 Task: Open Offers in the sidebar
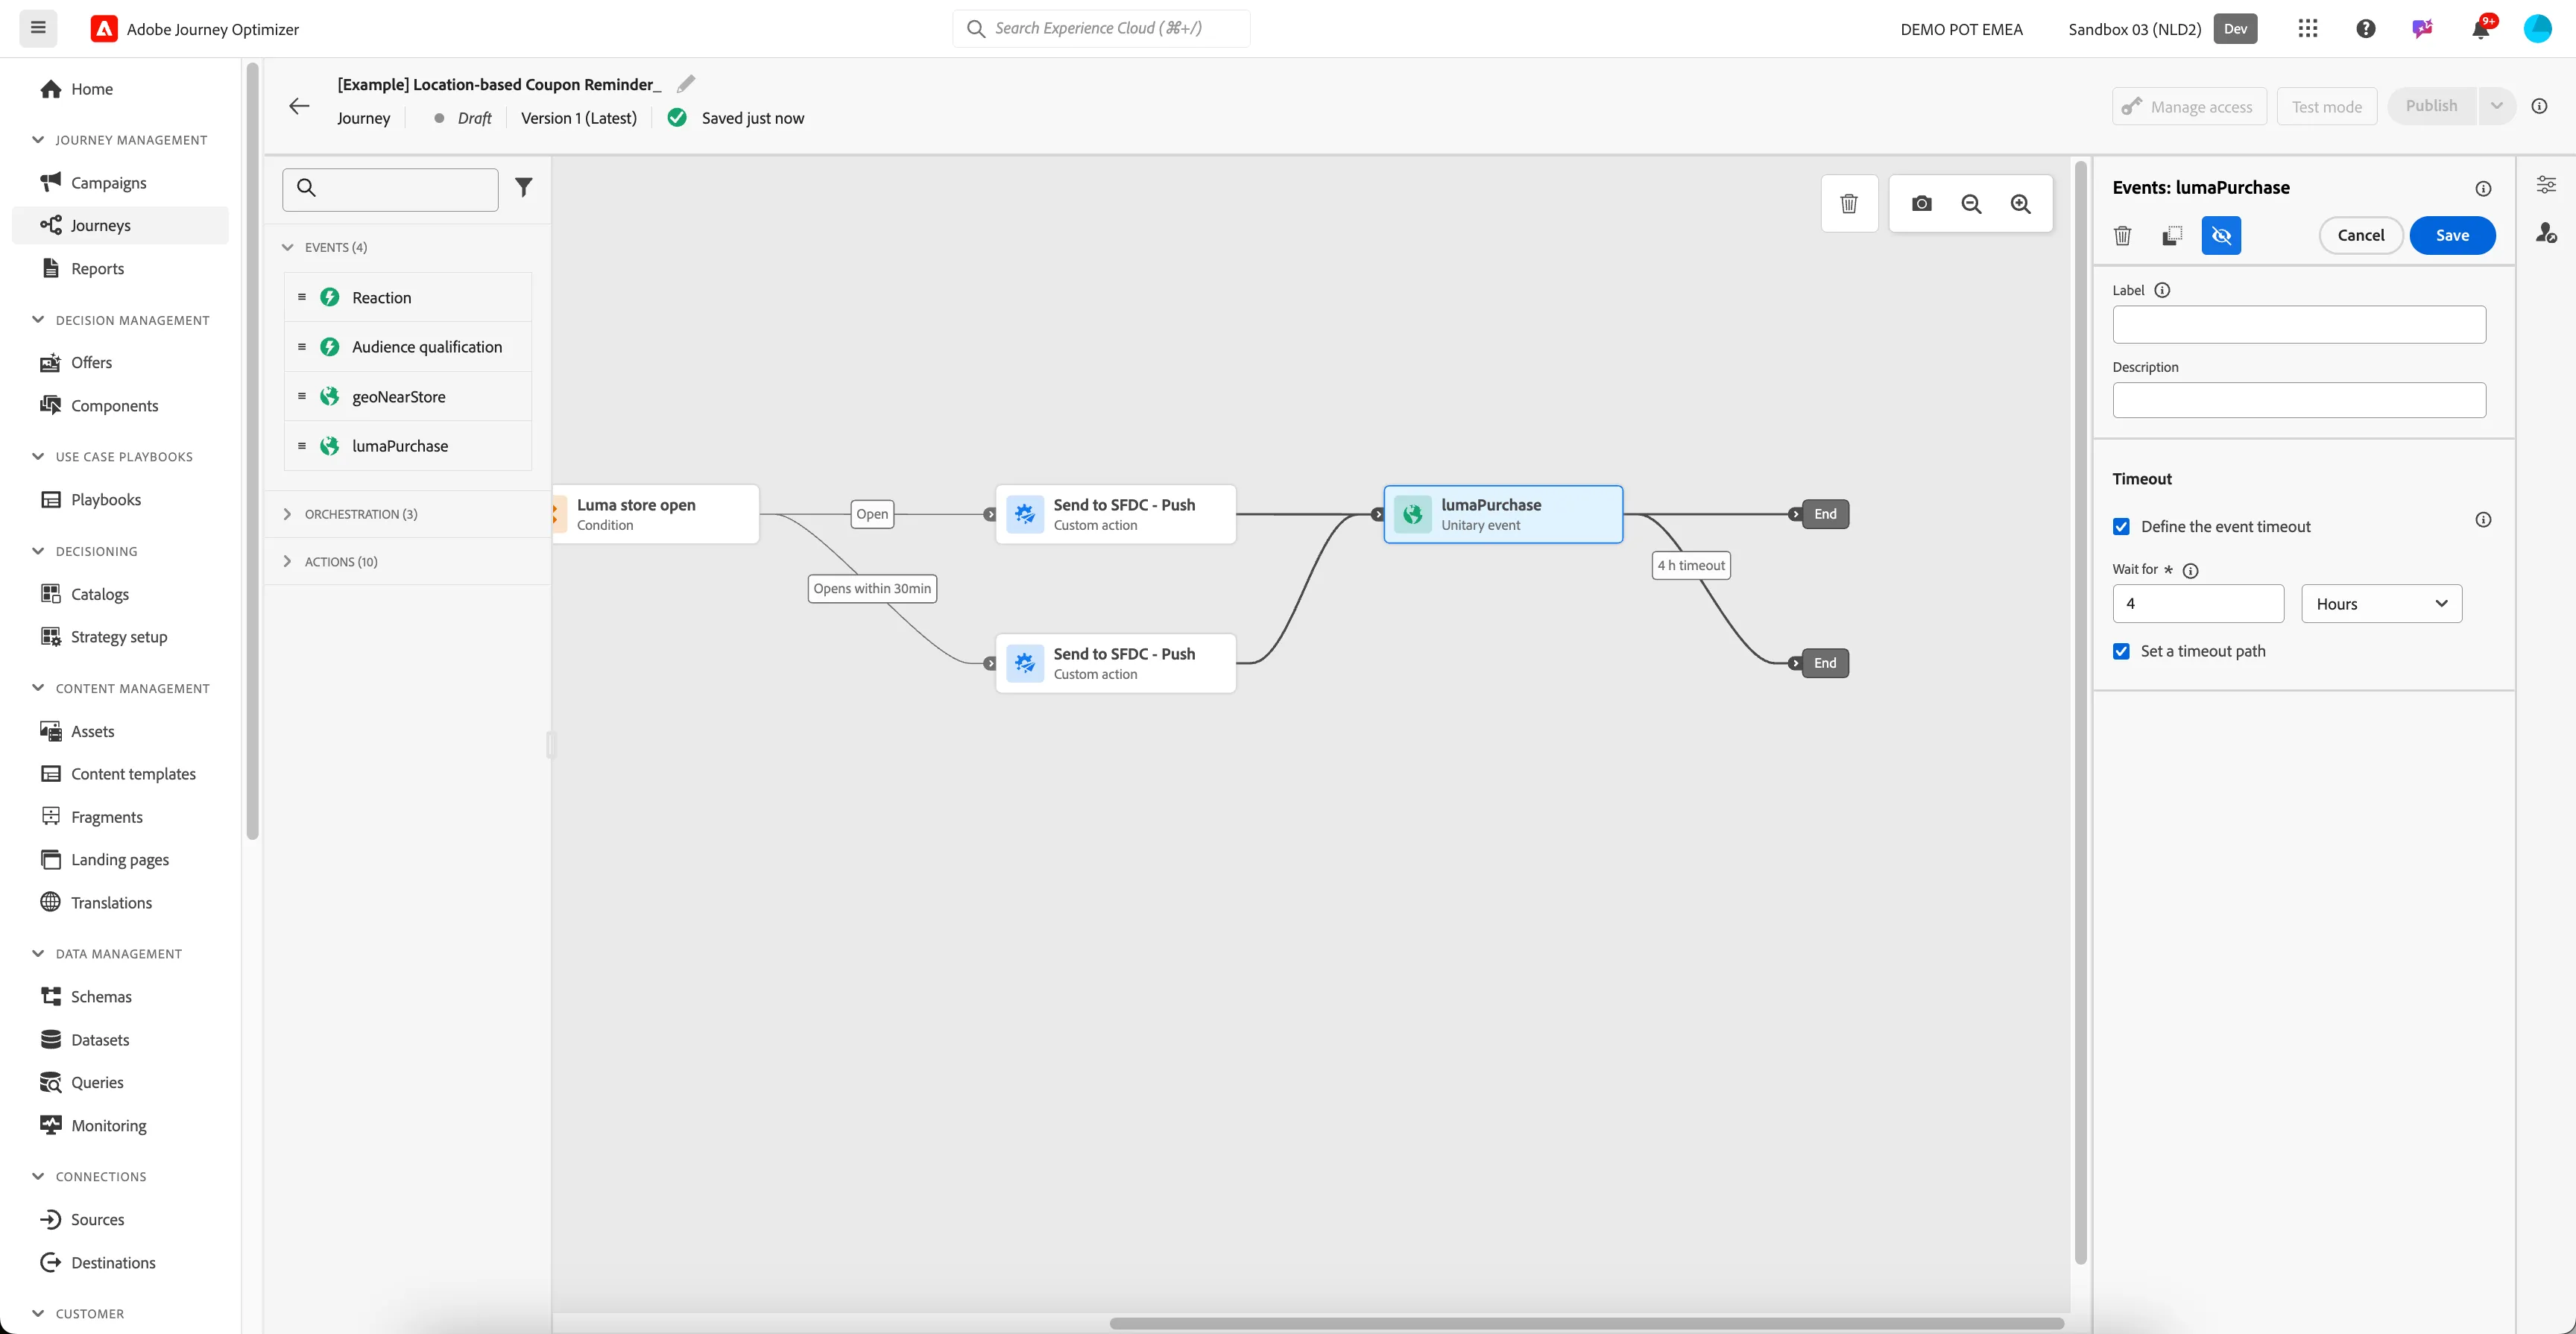click(x=120, y=362)
